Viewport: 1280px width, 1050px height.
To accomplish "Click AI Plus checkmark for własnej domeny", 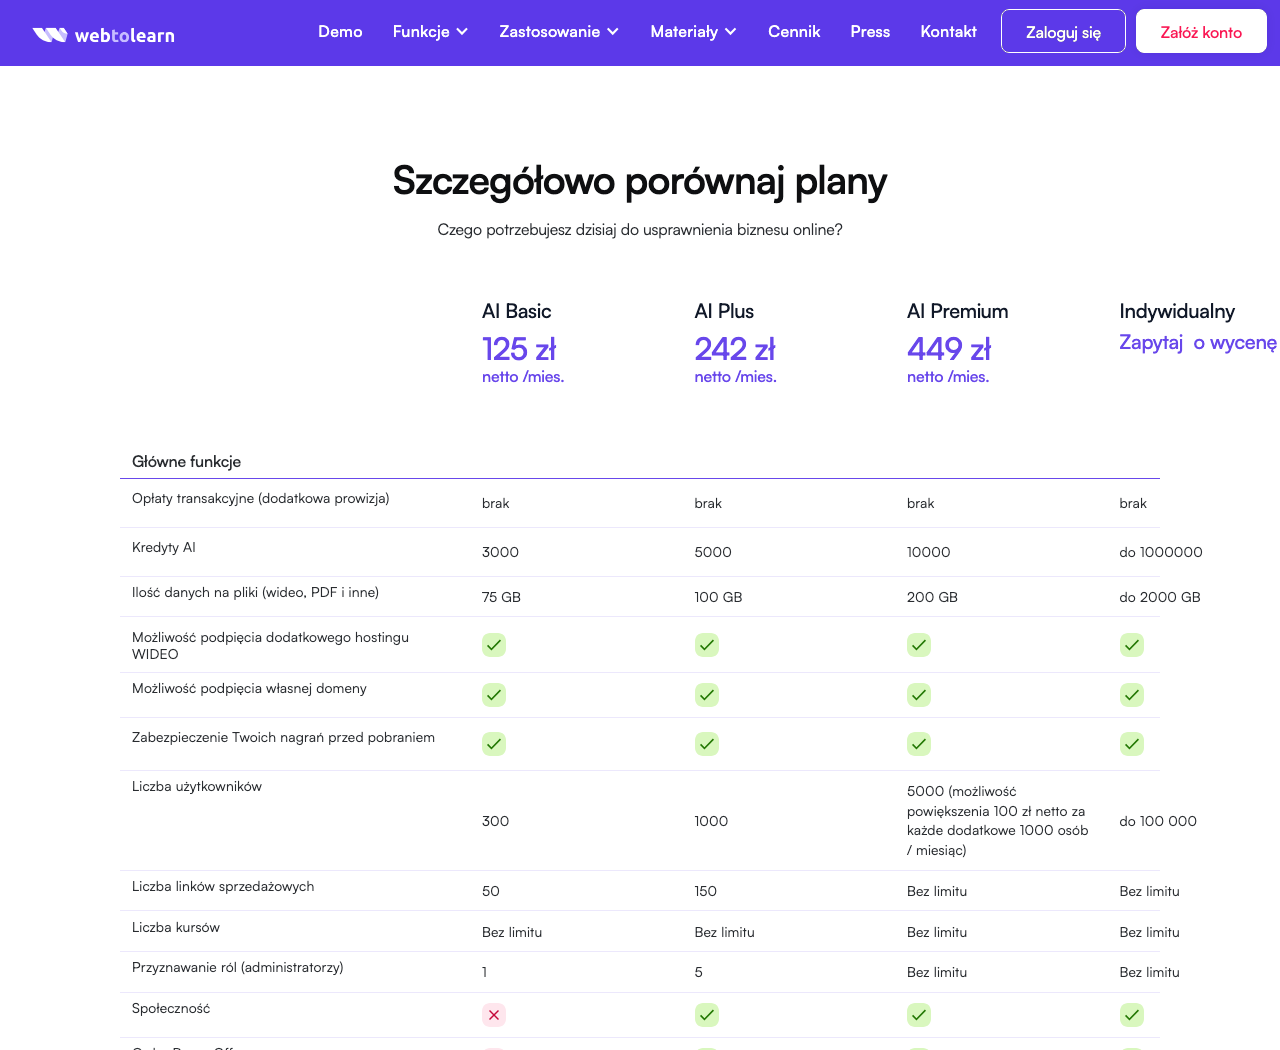I will coord(707,695).
